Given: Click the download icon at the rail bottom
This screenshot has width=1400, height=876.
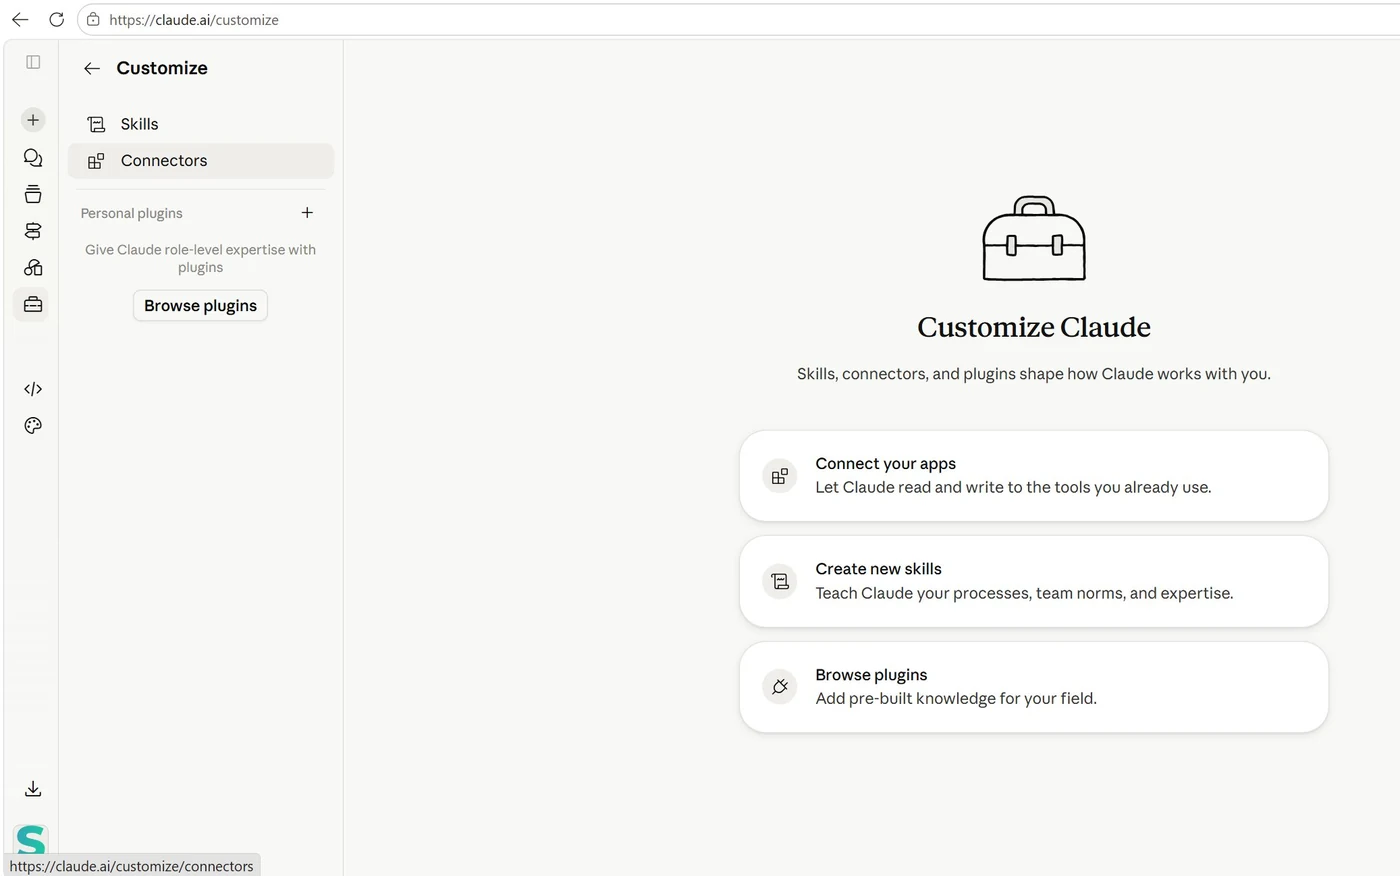Looking at the screenshot, I should pos(33,789).
